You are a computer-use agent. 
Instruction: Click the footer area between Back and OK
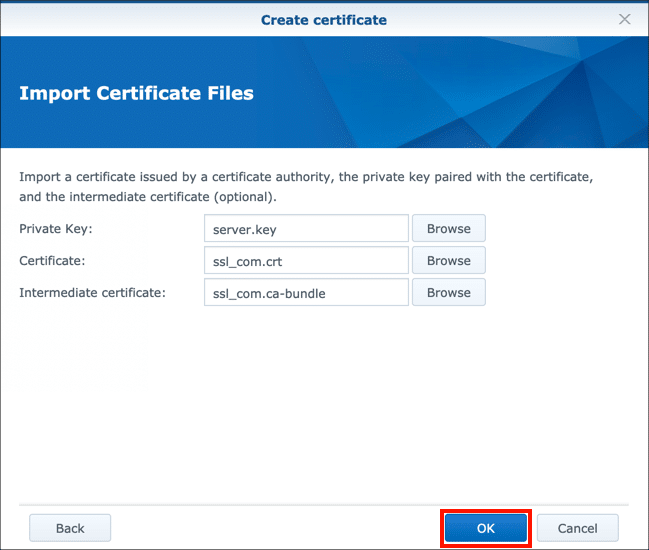[275, 528]
